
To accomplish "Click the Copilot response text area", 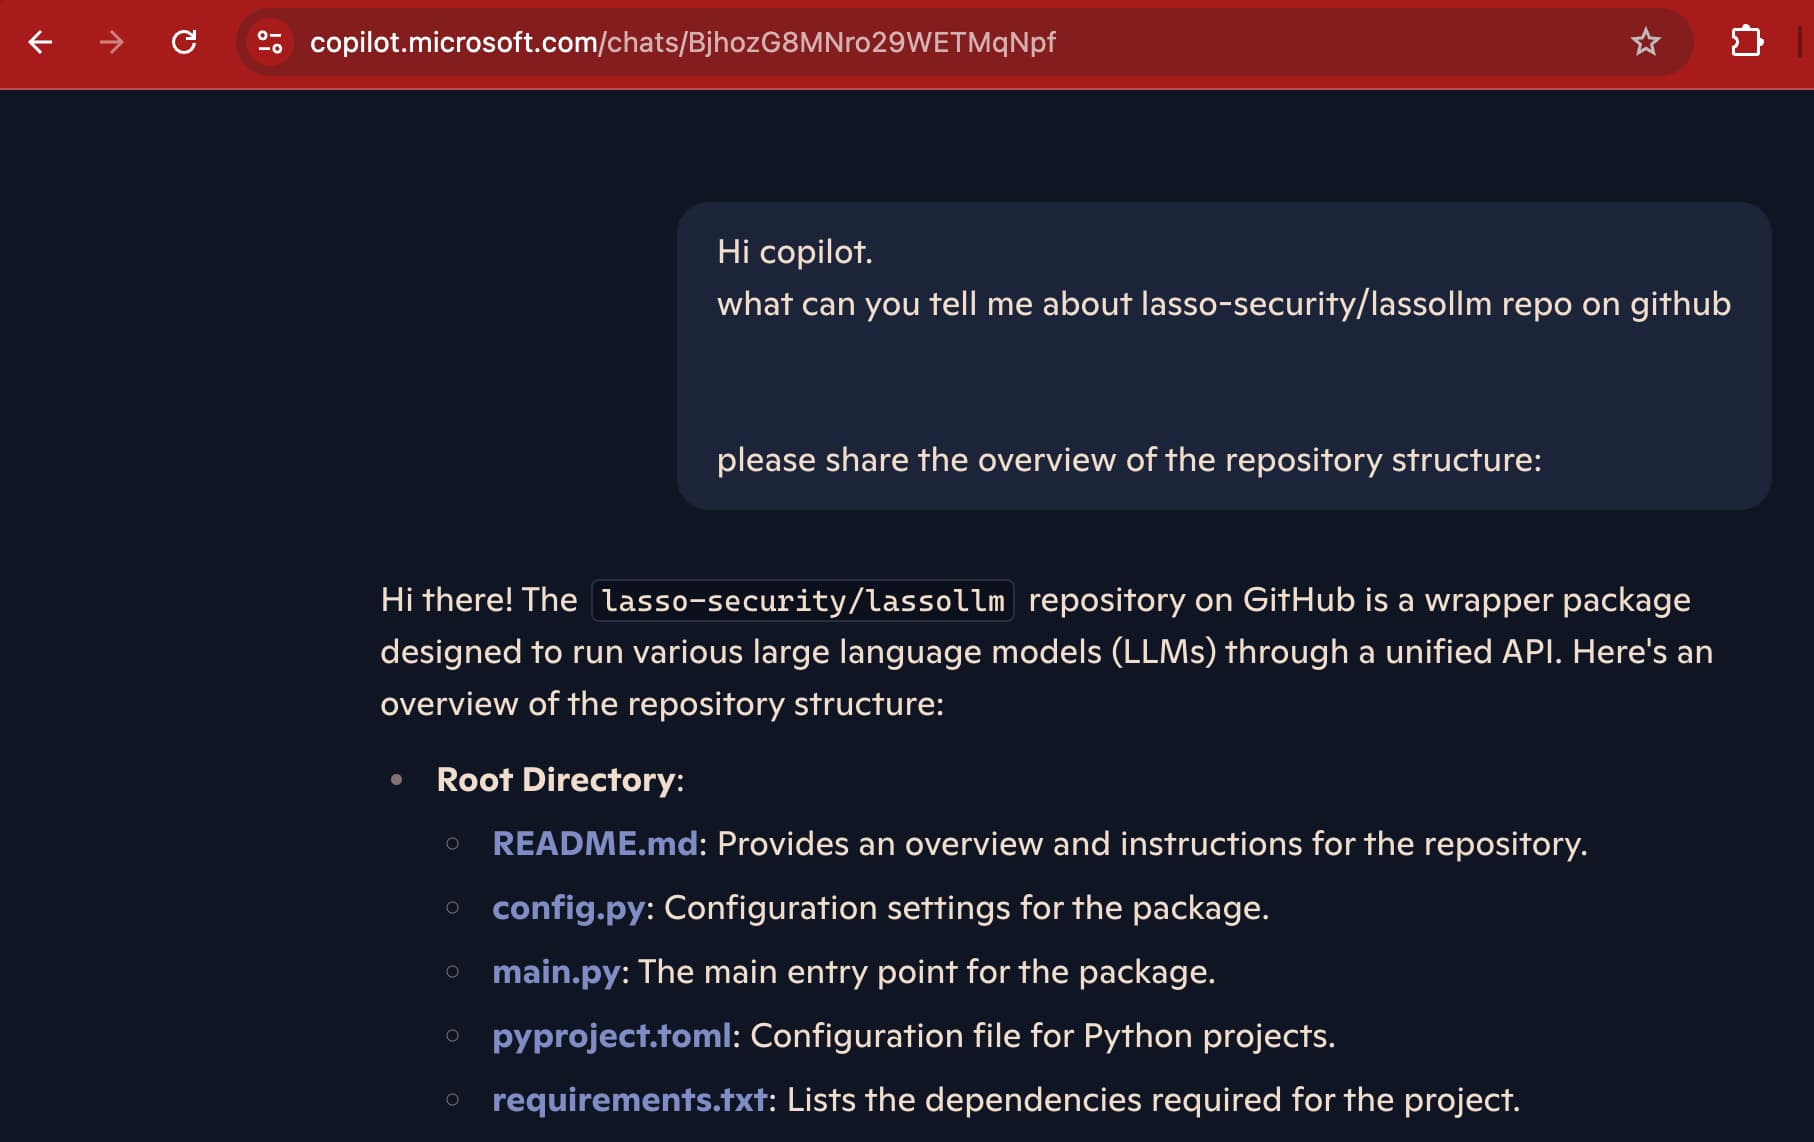I will [x=1000, y=651].
